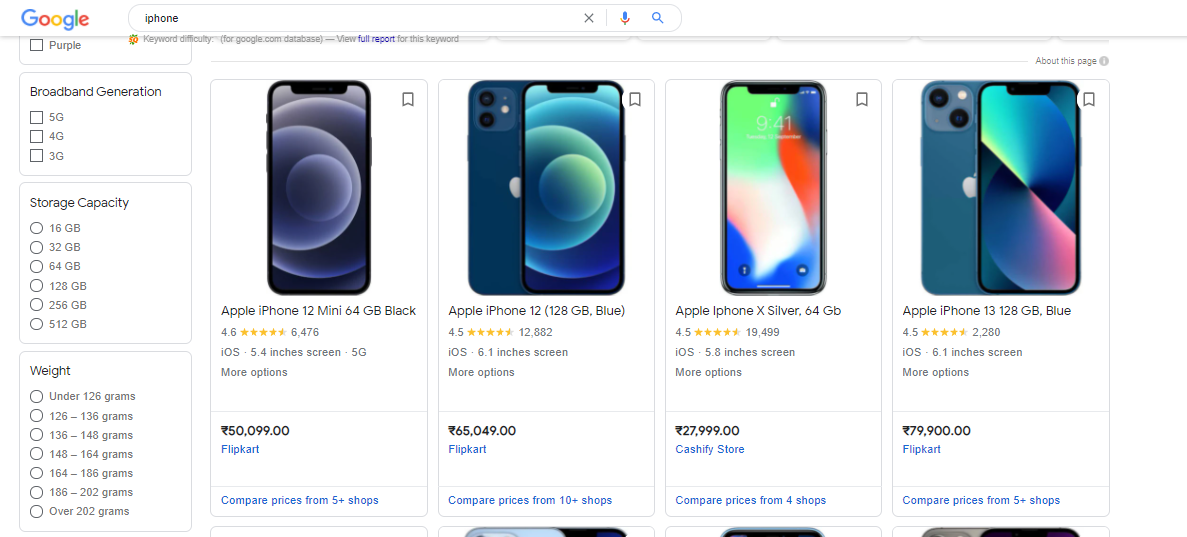Check the 5G broadband checkbox
This screenshot has height=537, width=1187.
click(x=36, y=117)
